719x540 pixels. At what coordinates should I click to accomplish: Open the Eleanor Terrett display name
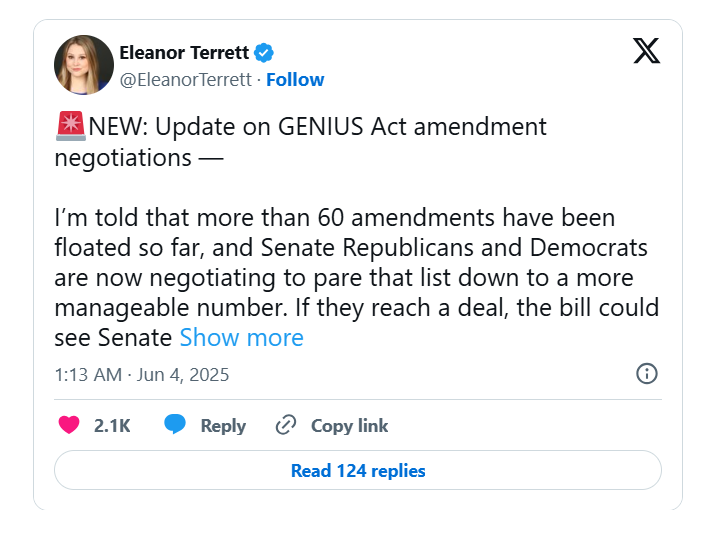184,53
